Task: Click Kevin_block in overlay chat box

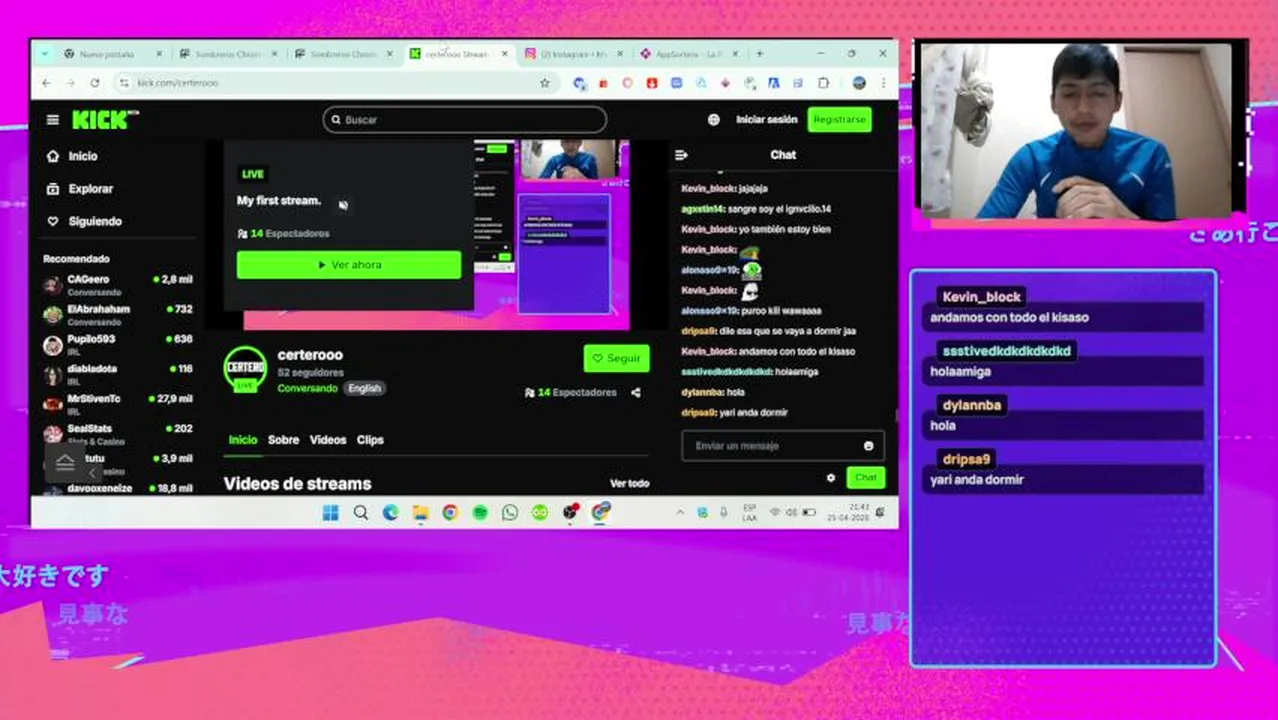Action: coord(981,297)
